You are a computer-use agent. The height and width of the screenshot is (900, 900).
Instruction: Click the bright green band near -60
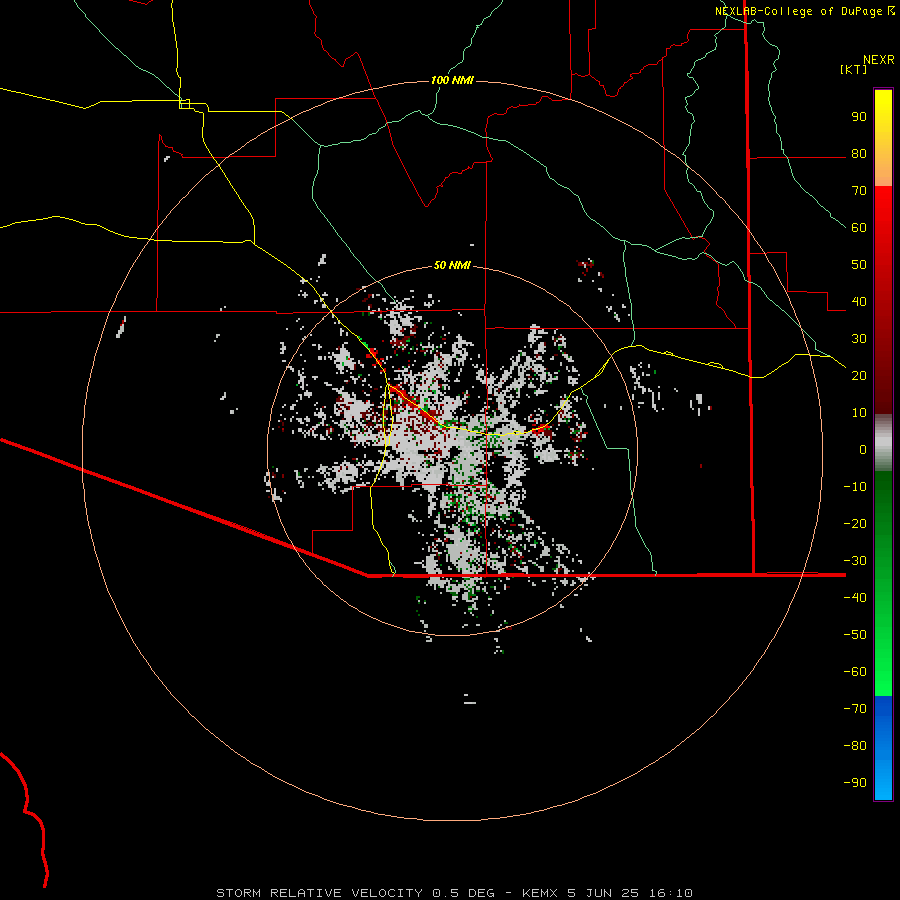click(883, 672)
